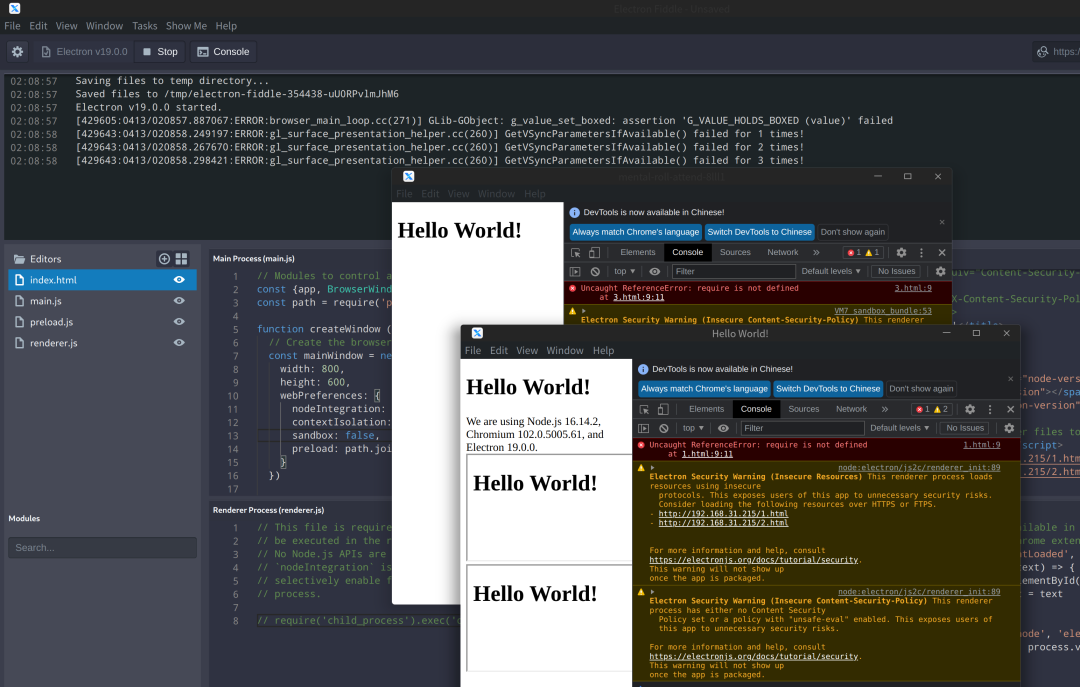Show console sidebar in the rear window
Viewport: 1080px width, 687px height.
575,271
